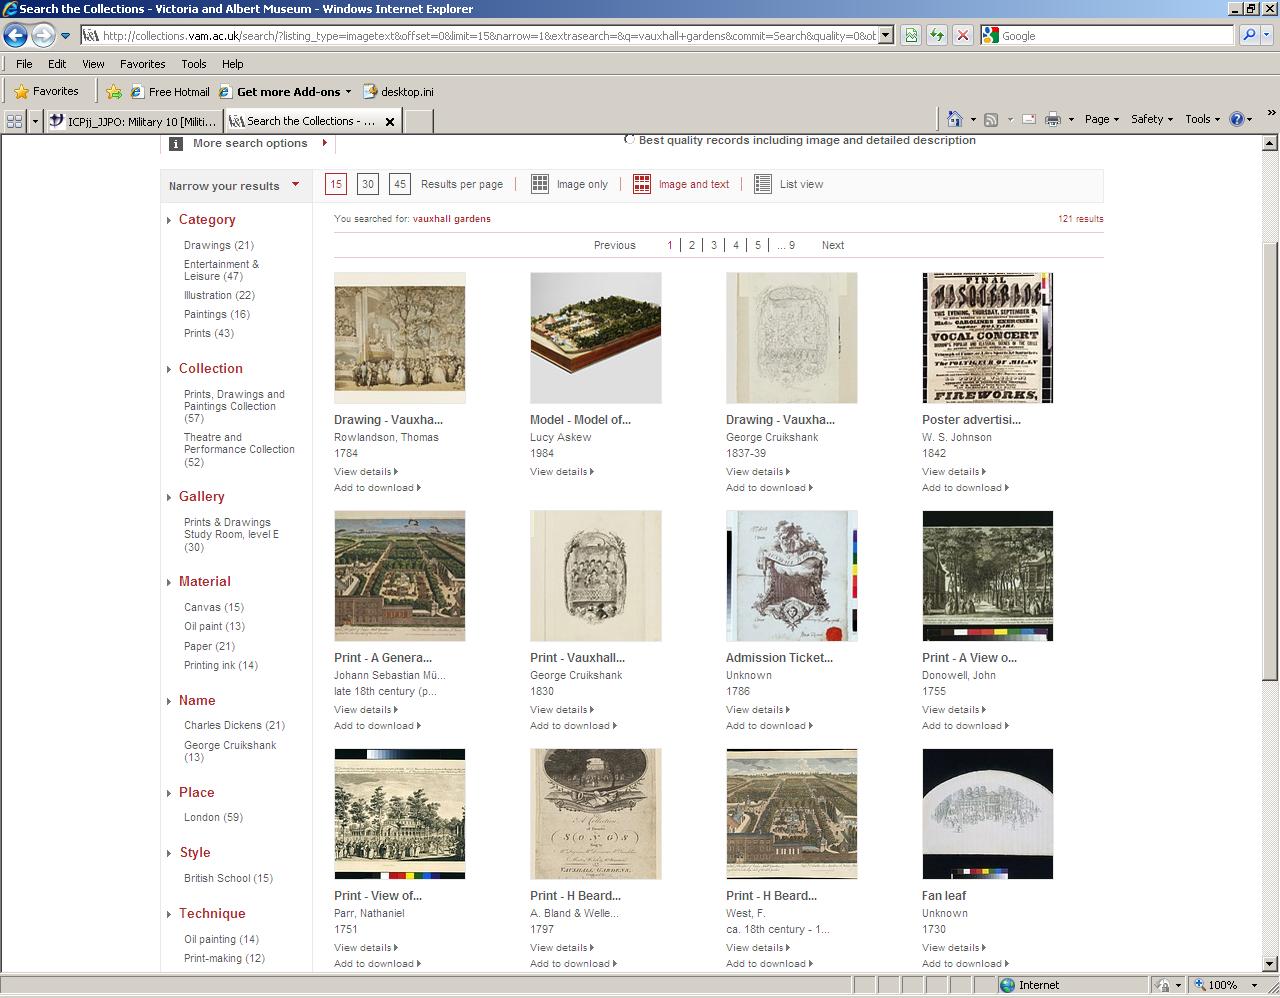Click the Refresh button in the address bar
The image size is (1280, 998).
pos(936,36)
